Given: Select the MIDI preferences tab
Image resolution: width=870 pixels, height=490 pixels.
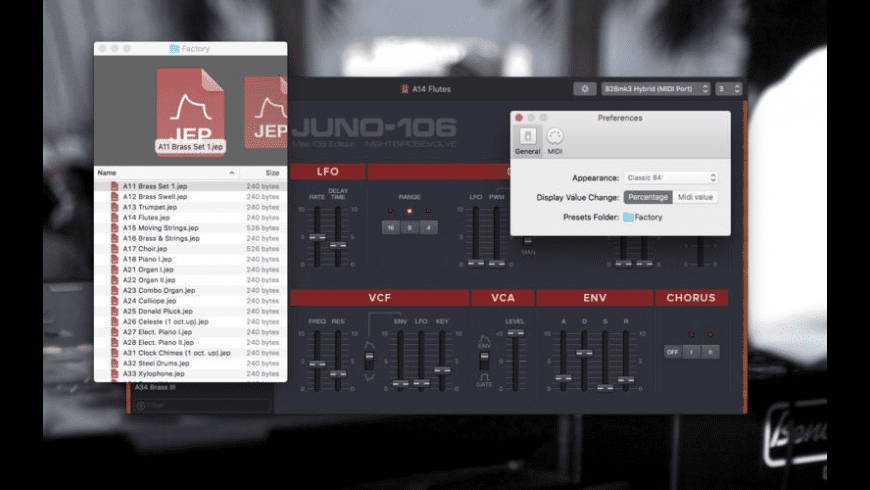Looking at the screenshot, I should click(555, 141).
